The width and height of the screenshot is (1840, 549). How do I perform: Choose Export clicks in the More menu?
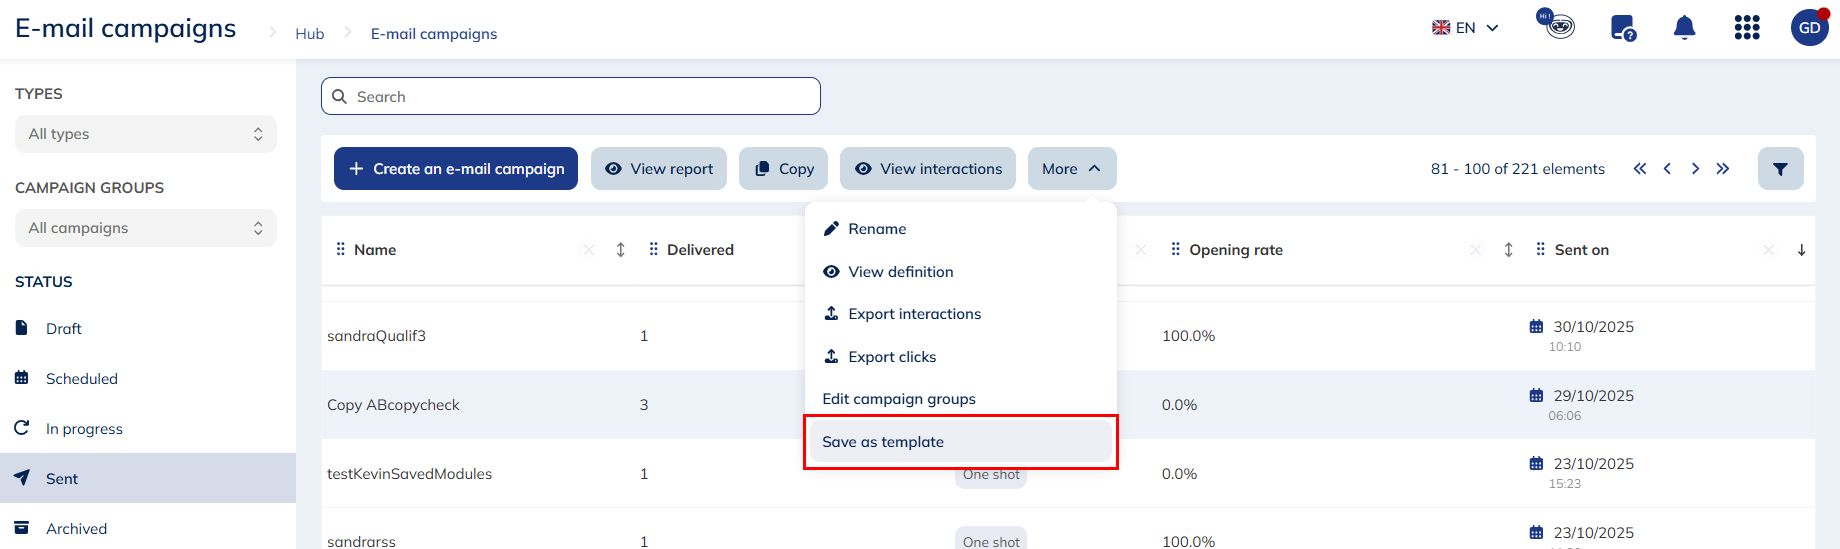[x=891, y=357]
